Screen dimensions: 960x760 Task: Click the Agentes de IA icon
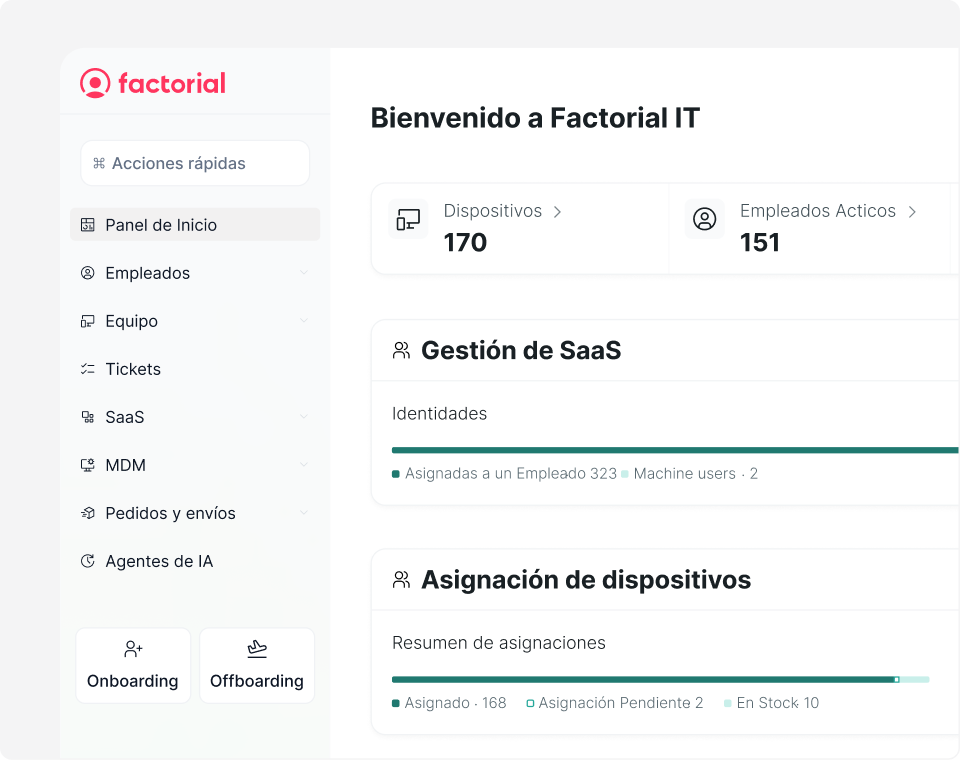coord(88,561)
